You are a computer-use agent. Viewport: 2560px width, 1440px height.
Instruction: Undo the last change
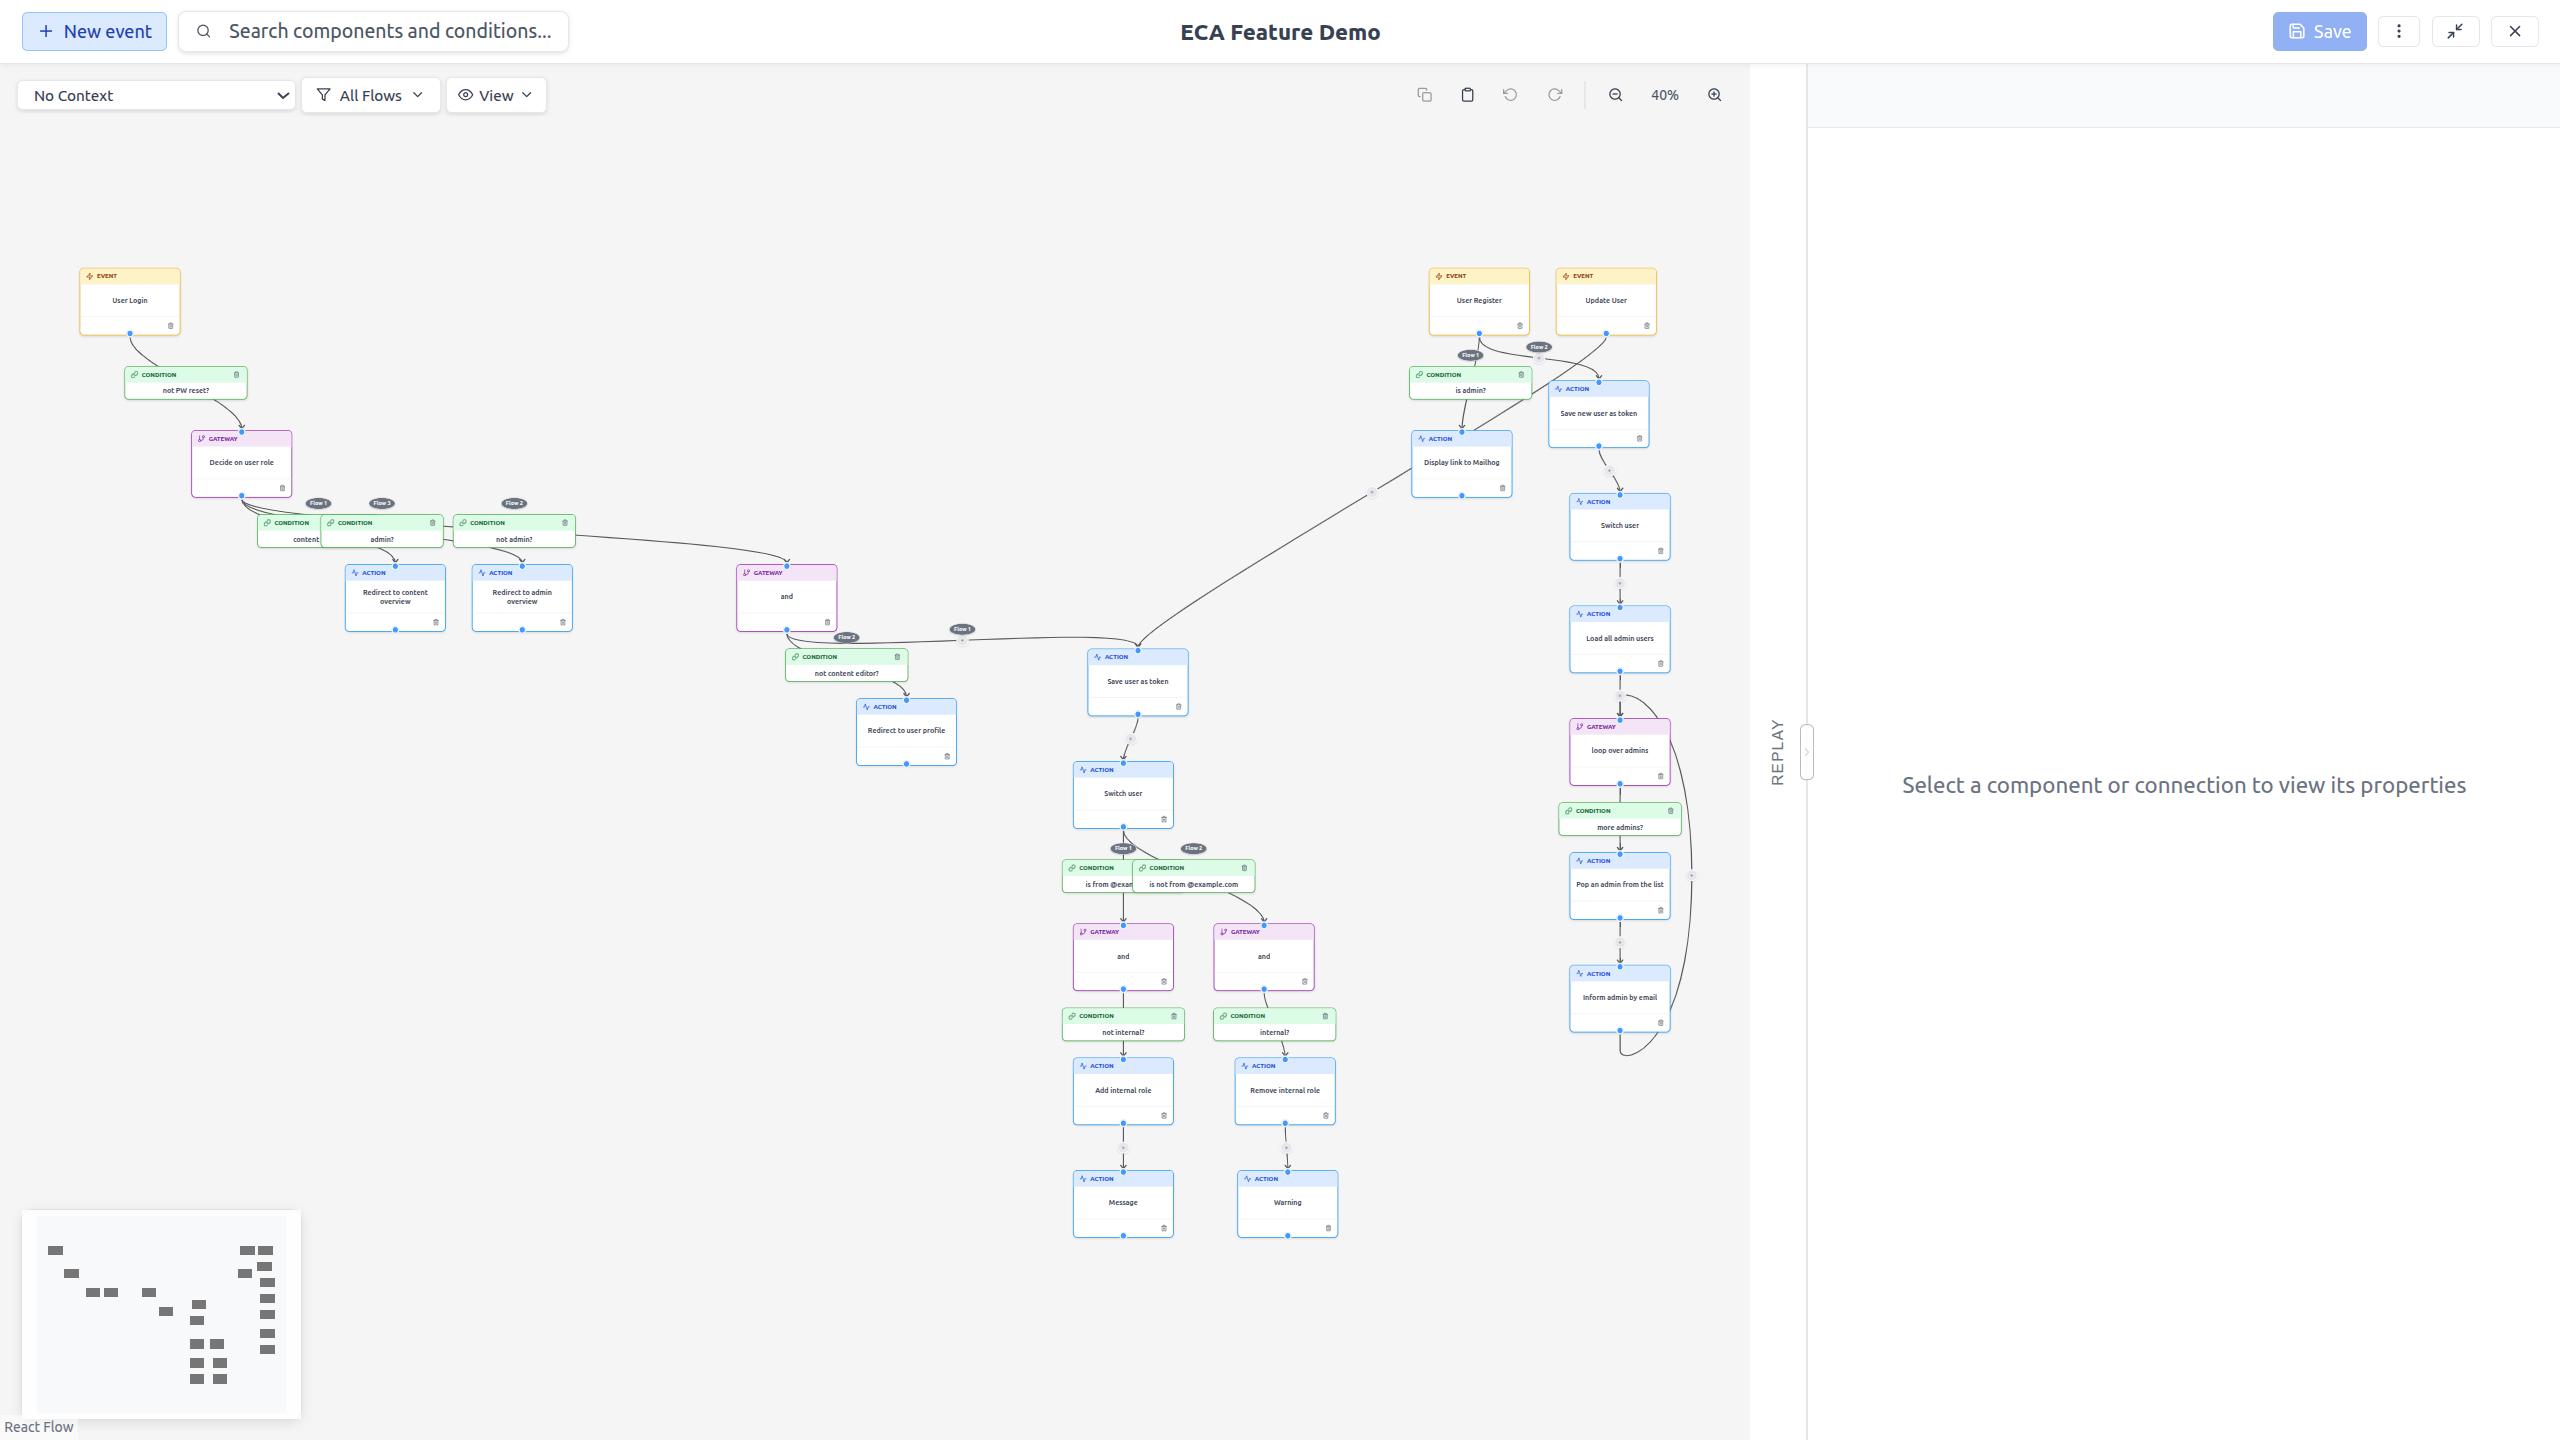coord(1509,94)
